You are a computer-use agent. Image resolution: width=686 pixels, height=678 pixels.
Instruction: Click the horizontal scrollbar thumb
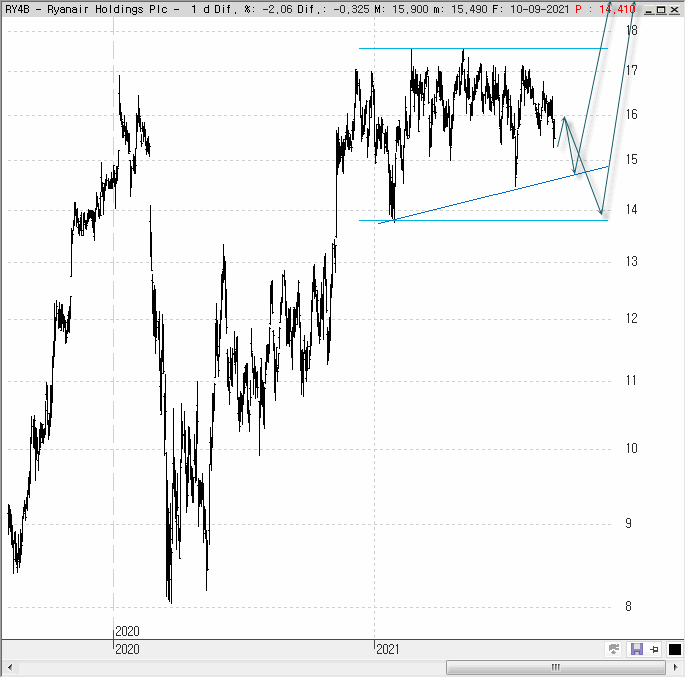[x=556, y=668]
